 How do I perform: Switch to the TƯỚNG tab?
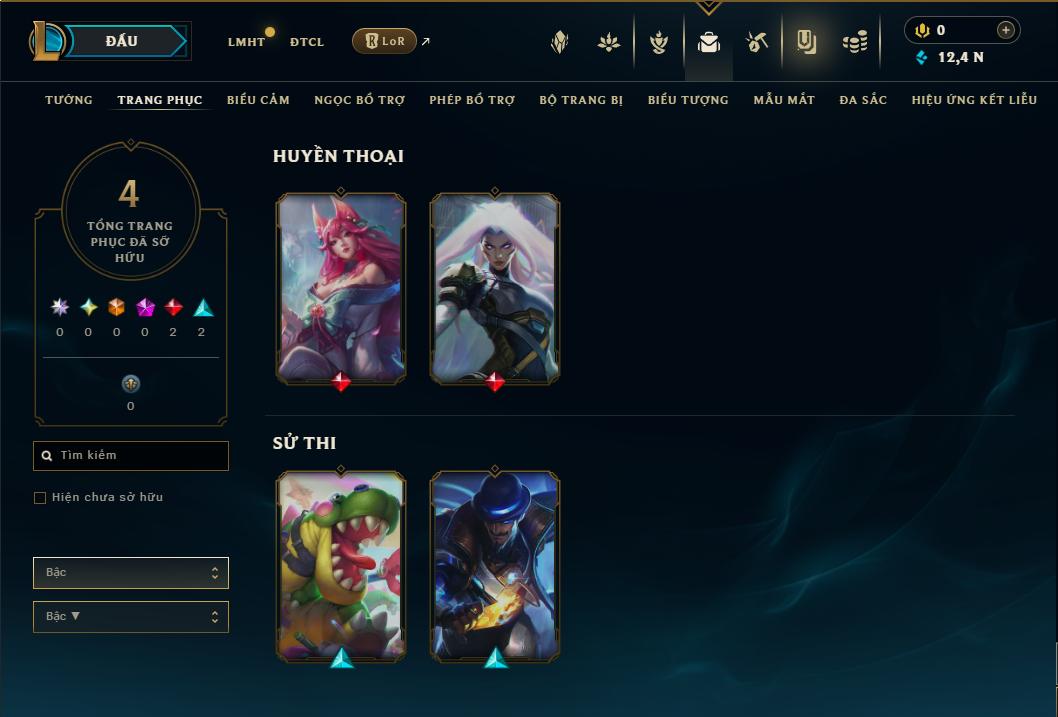tap(69, 100)
